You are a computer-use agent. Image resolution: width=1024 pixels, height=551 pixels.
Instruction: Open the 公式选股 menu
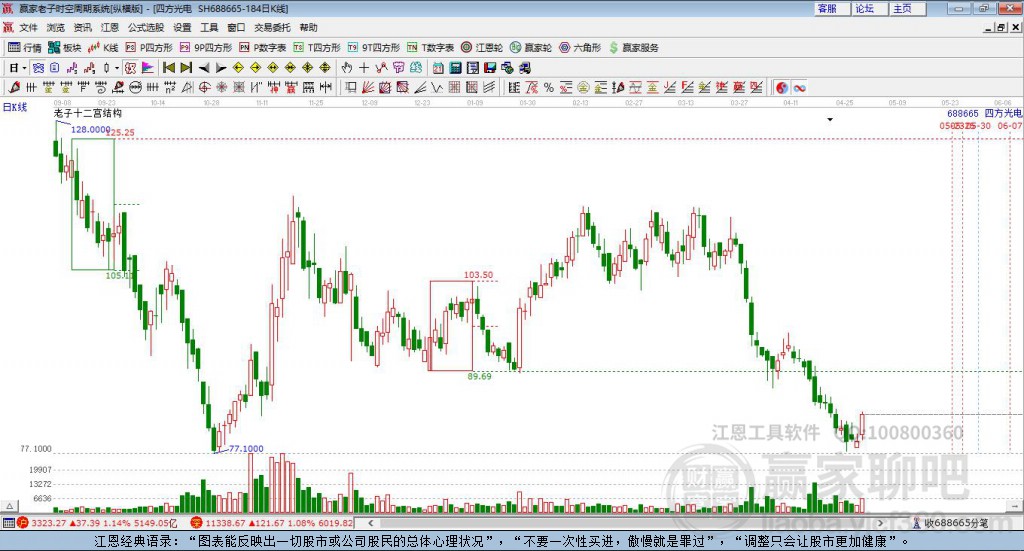coord(146,27)
